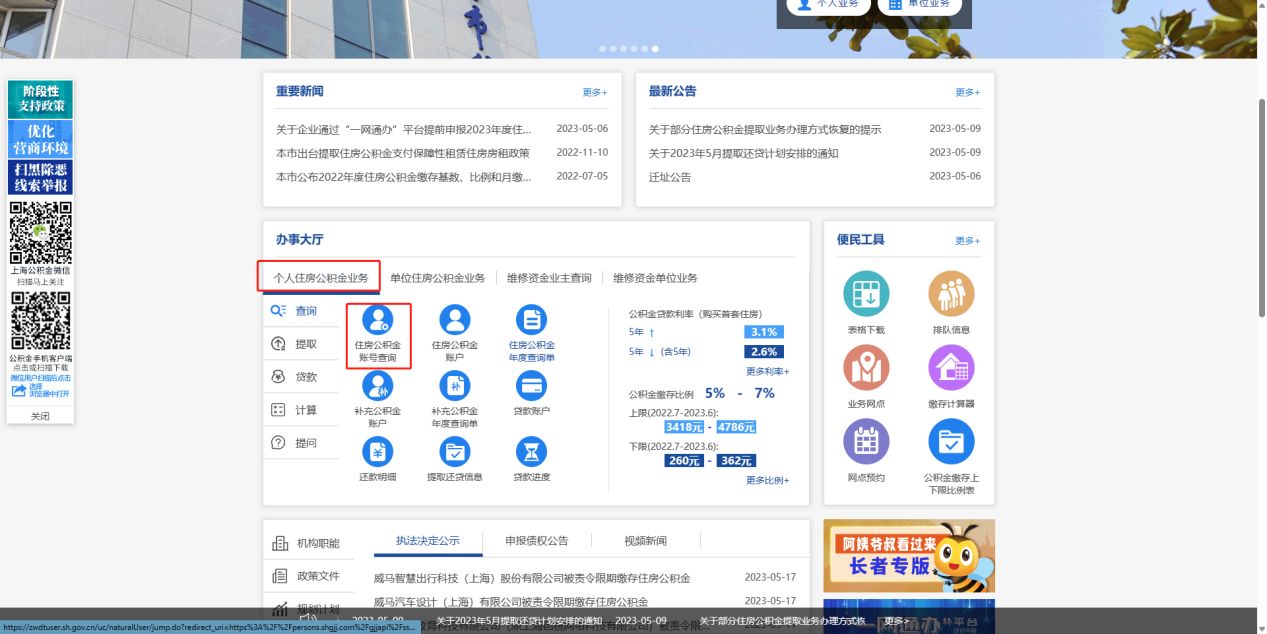Select the last carousel dot indicator
The image size is (1267, 634).
coord(655,48)
